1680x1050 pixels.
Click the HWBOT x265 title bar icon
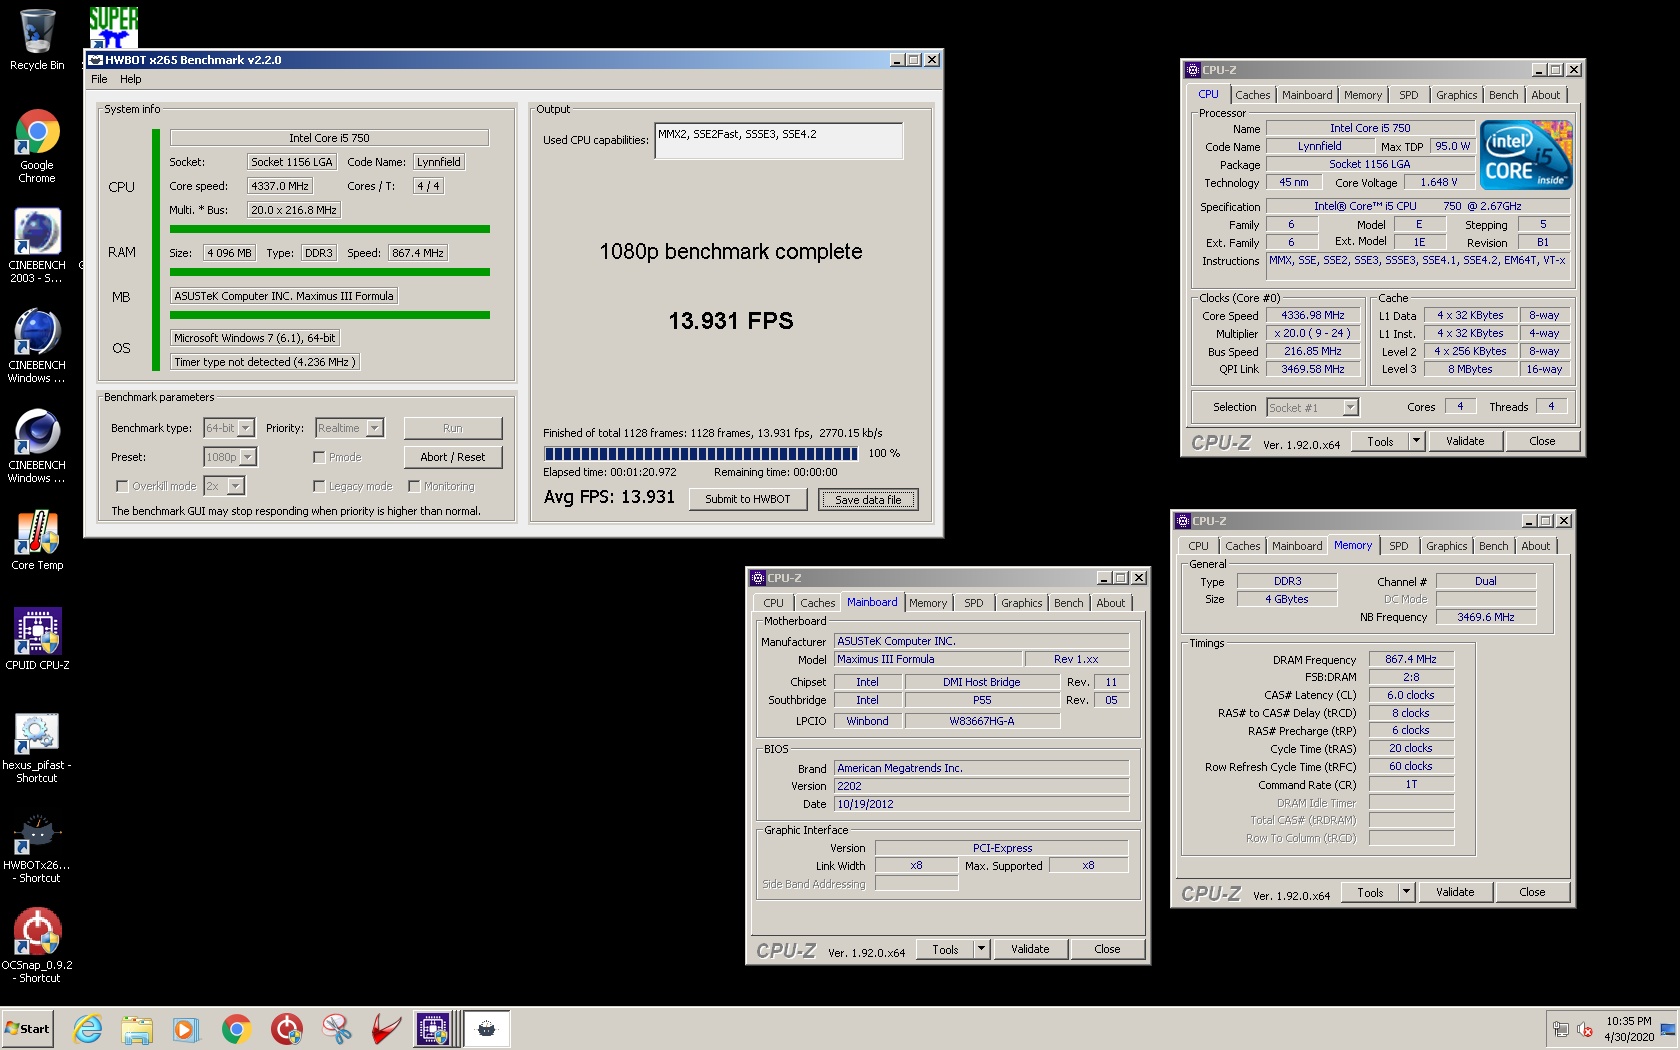pyautogui.click(x=97, y=60)
